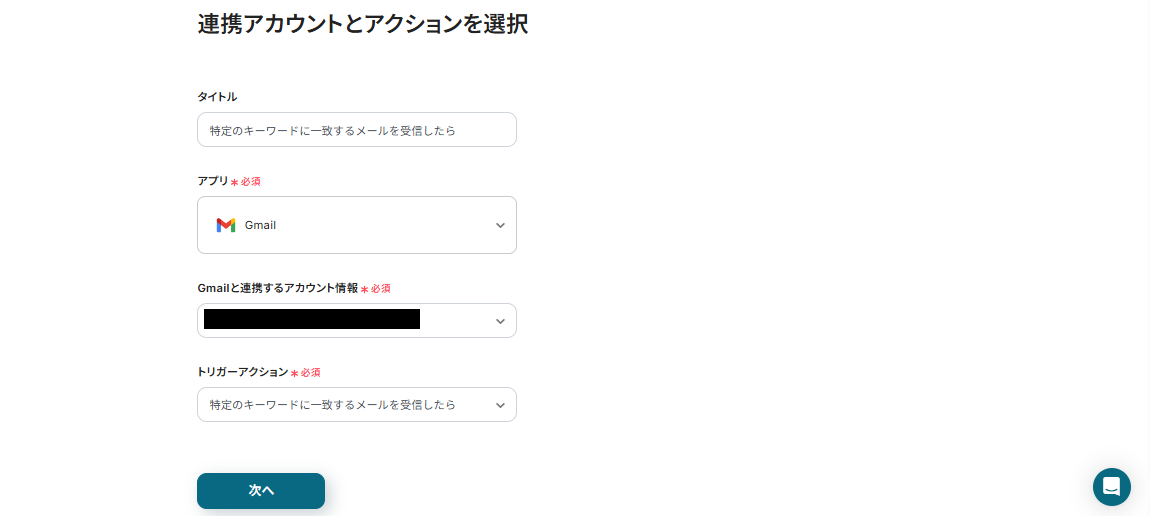
Task: Click the redacted account name
Action: tap(311, 320)
